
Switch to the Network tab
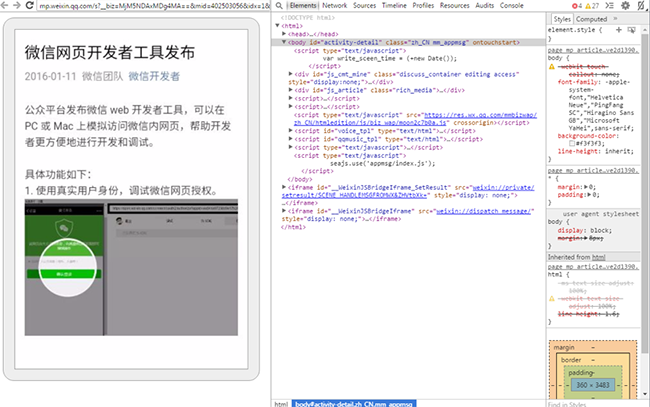[335, 5]
